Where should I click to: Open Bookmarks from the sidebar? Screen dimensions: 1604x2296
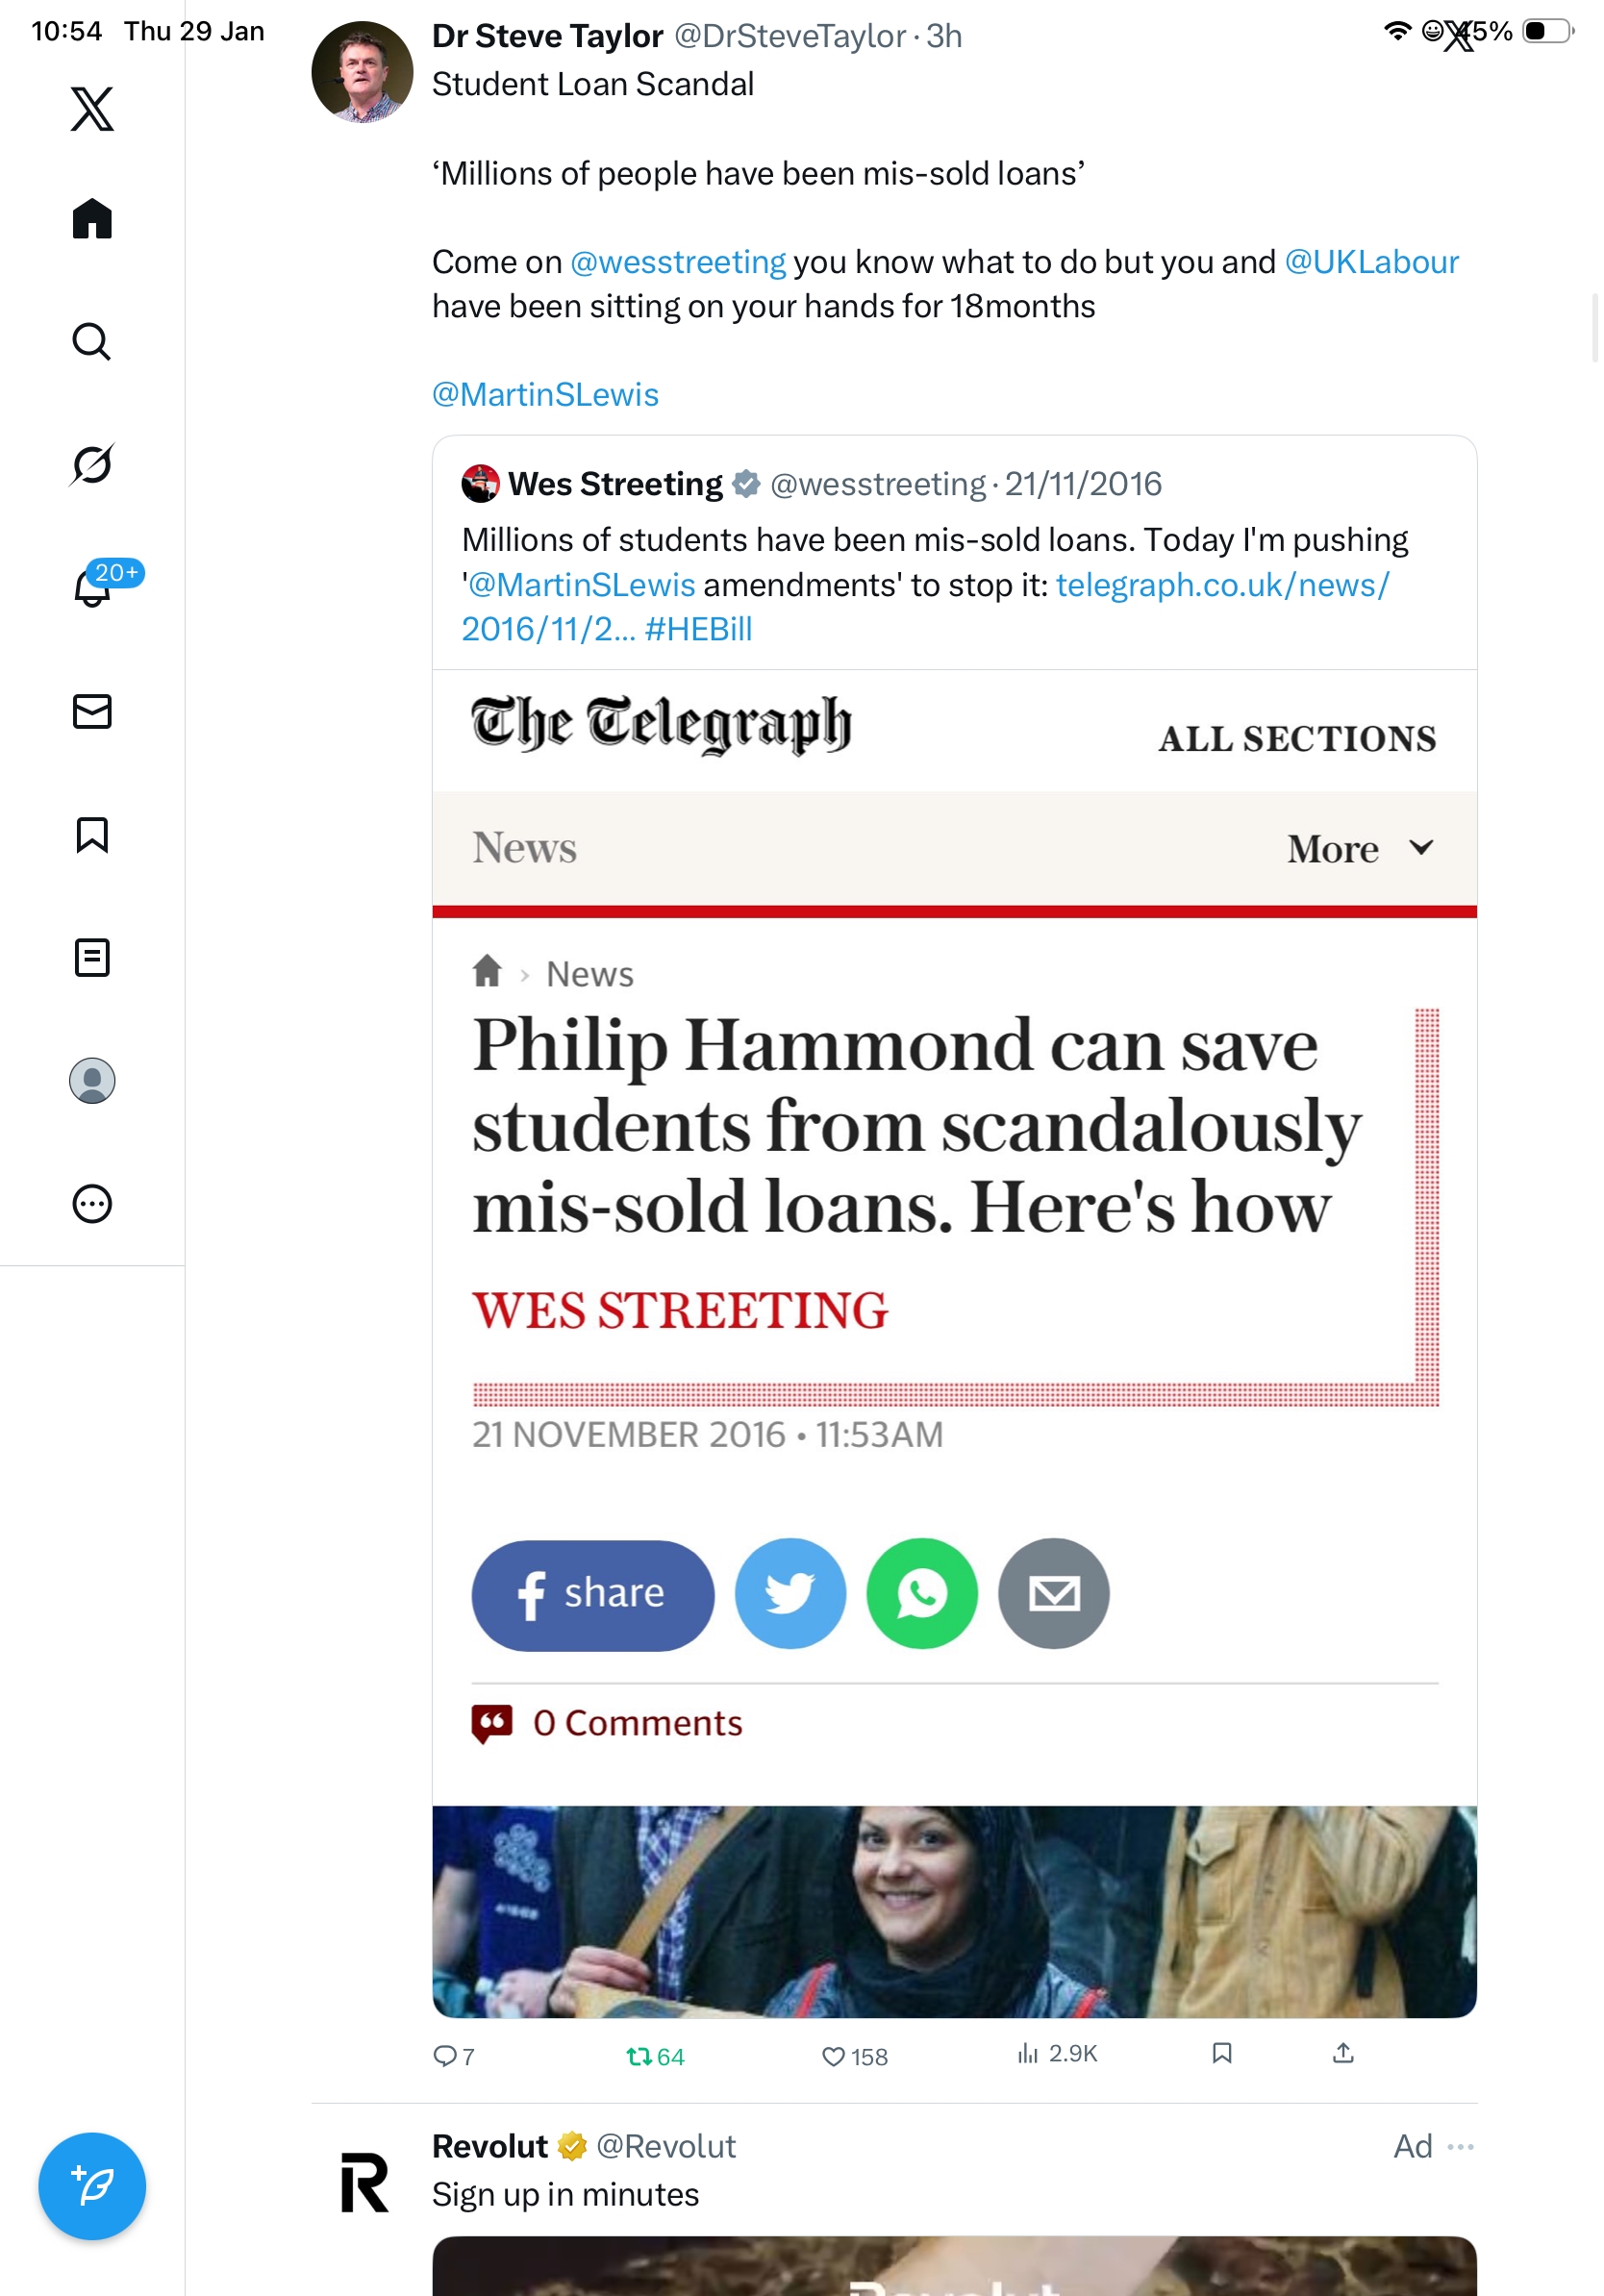(92, 834)
